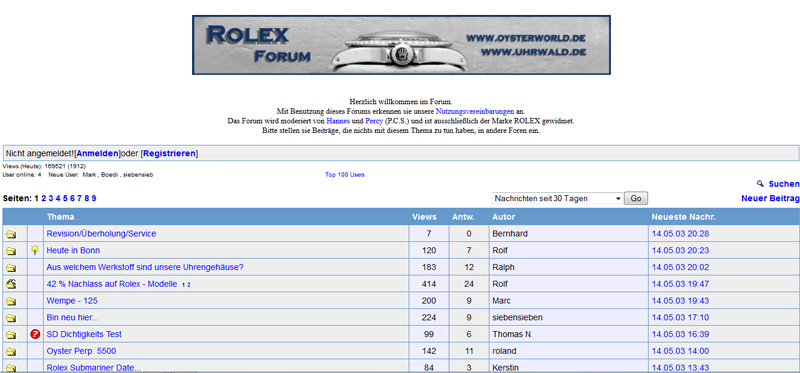Click author name roland

point(504,351)
